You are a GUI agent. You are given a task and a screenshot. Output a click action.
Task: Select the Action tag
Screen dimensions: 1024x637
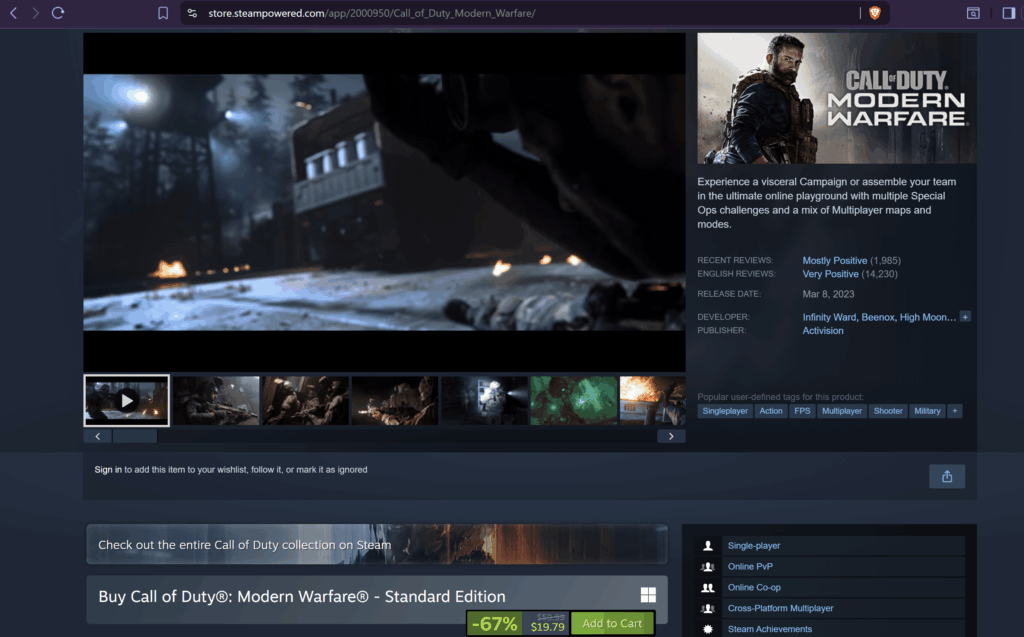point(771,411)
